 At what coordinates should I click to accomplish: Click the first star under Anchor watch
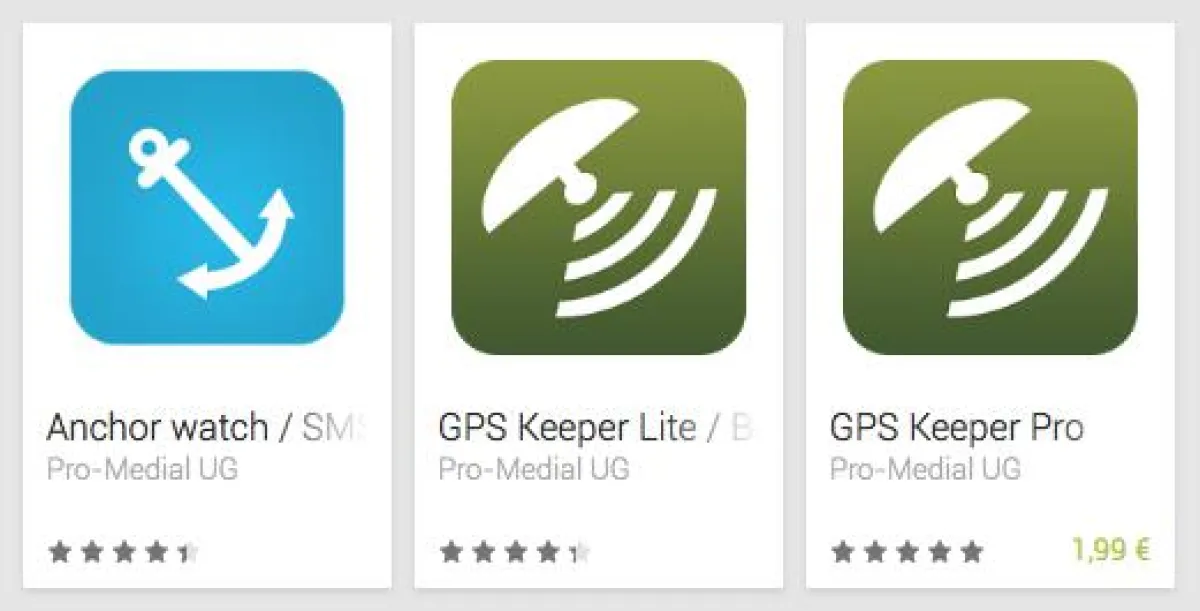pos(60,551)
